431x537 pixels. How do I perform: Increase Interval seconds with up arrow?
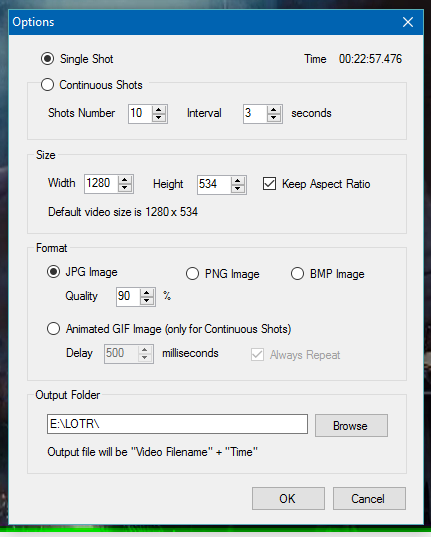tap(273, 110)
